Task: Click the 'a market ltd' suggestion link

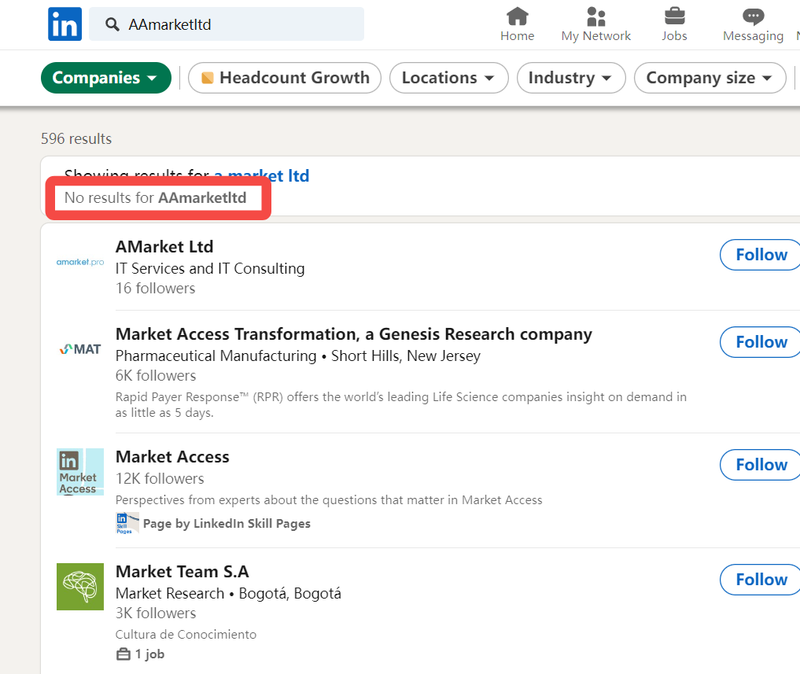Action: (x=262, y=176)
